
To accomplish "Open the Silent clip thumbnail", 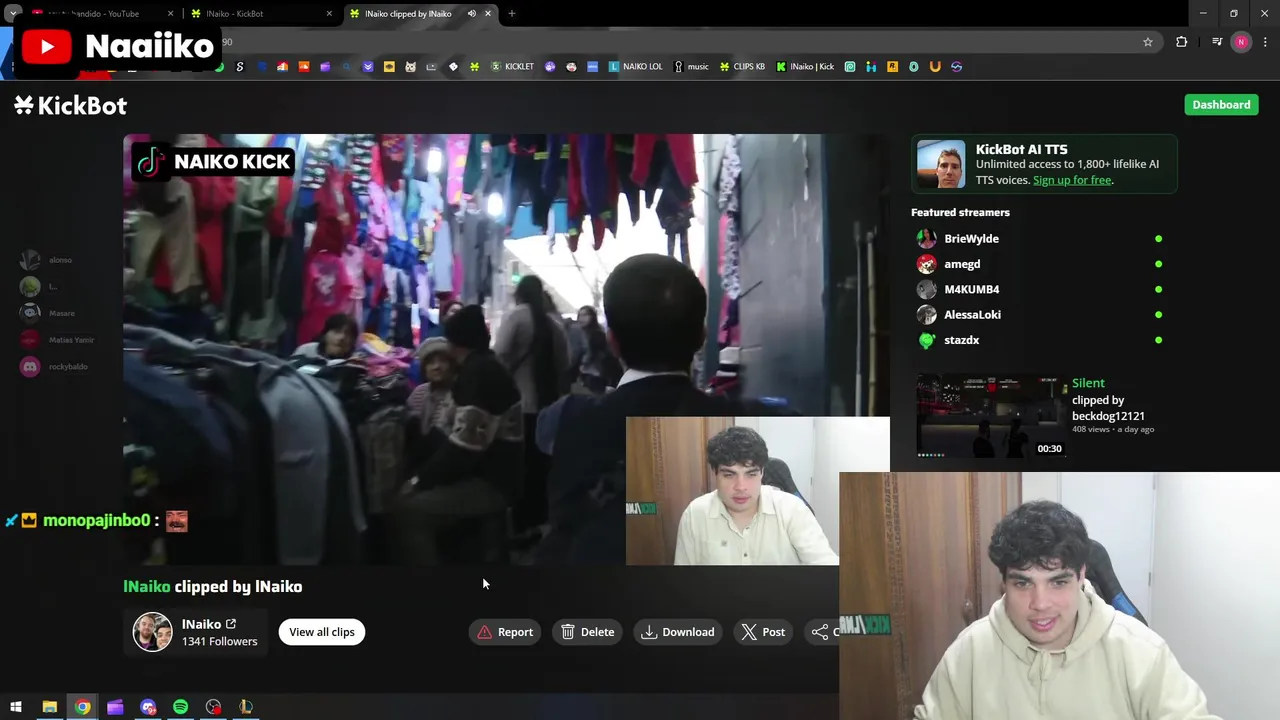I will tap(991, 416).
